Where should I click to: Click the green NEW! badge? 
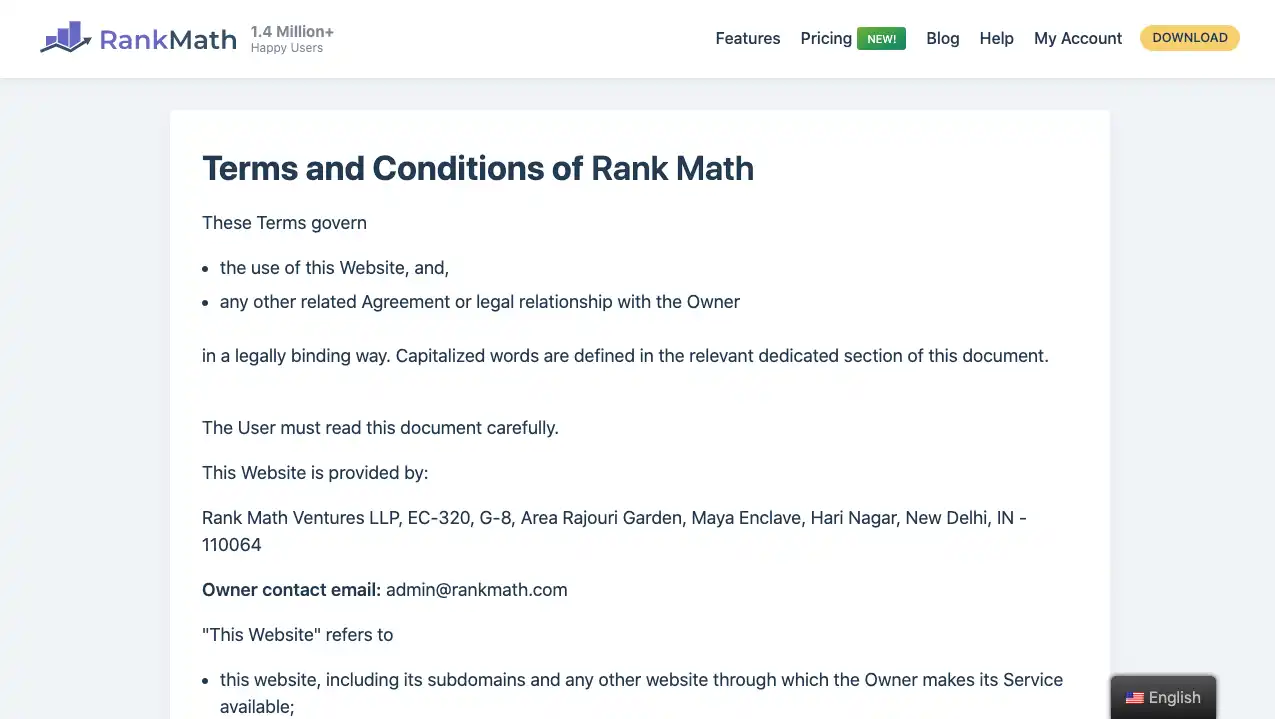[881, 39]
